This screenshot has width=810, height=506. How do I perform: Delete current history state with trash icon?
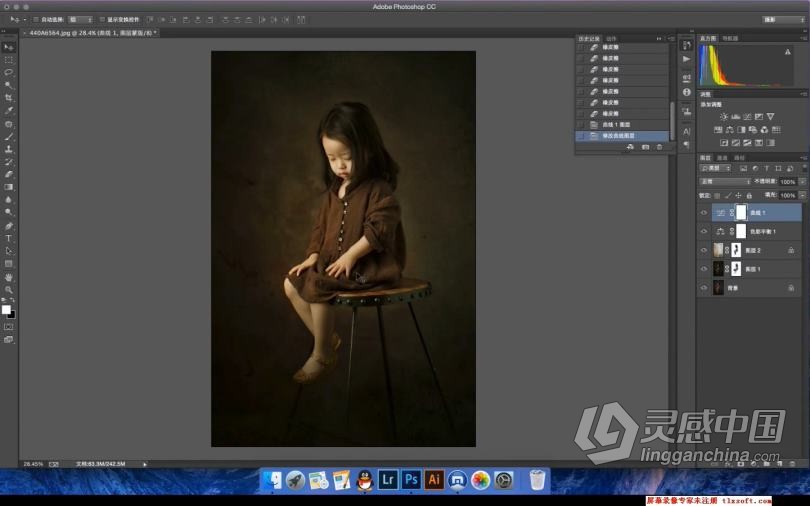point(659,147)
